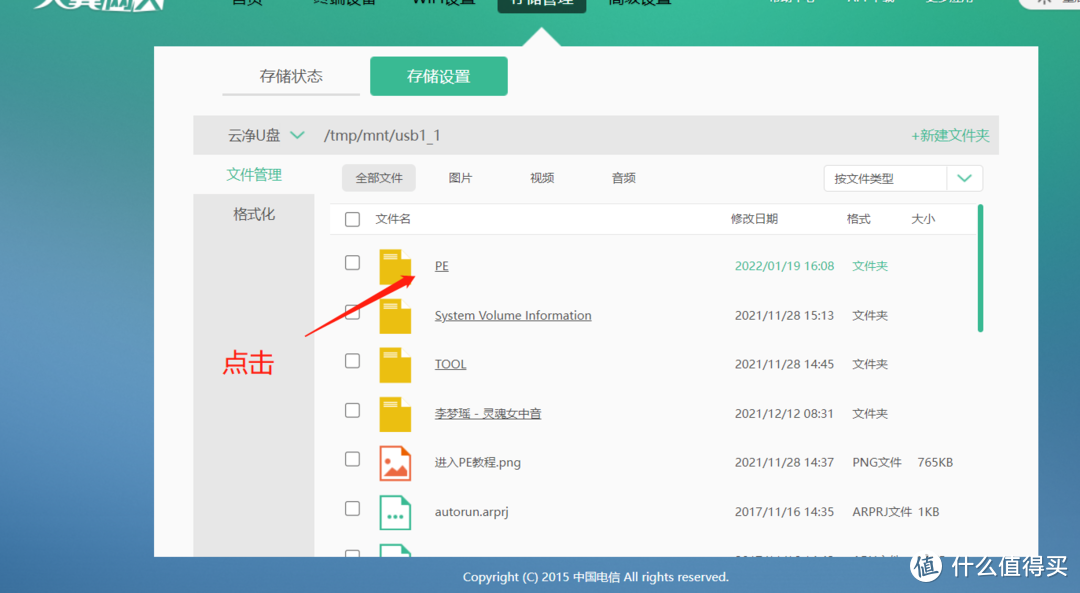The width and height of the screenshot is (1080, 593).
Task: Click the 什么值得买 circle logo
Action: (925, 567)
